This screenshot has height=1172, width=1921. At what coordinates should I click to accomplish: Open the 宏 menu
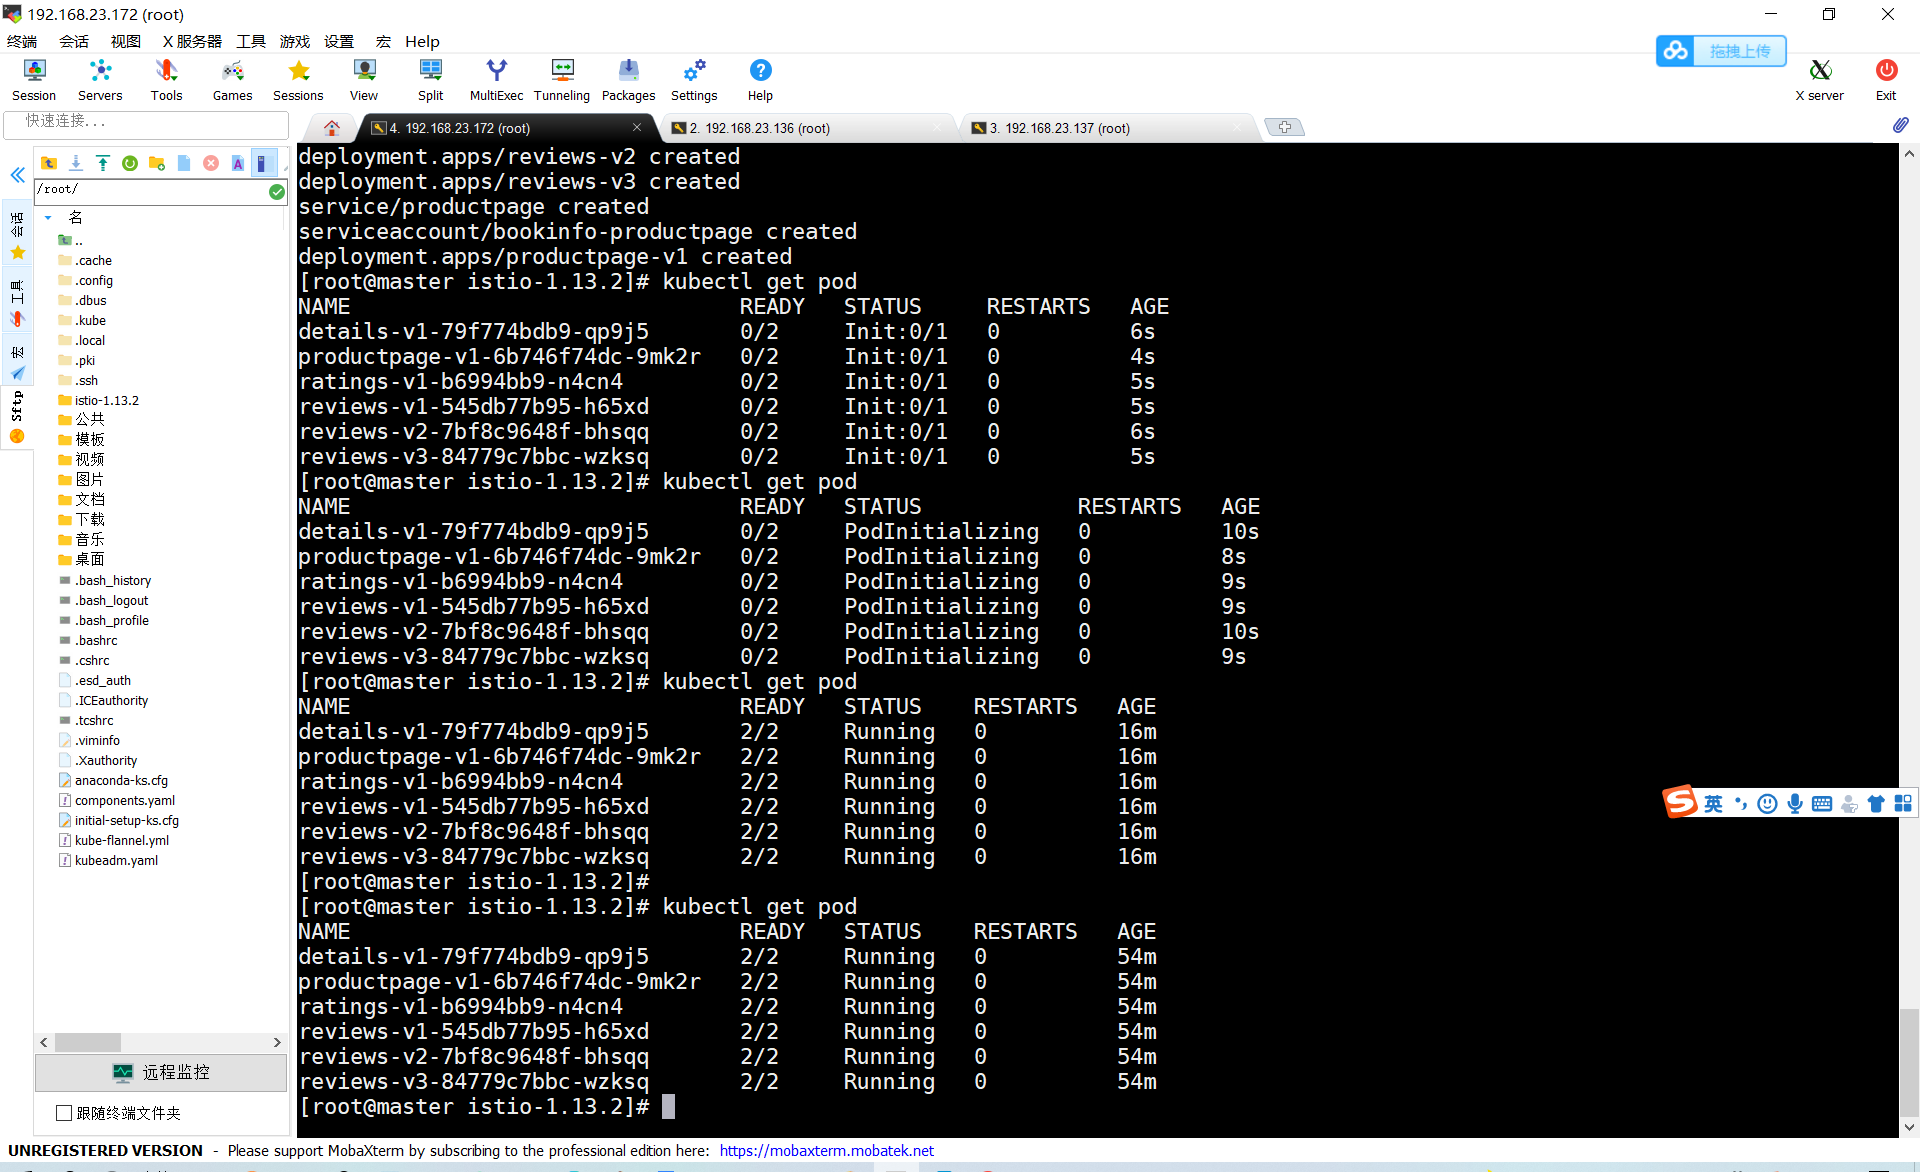pos(383,41)
